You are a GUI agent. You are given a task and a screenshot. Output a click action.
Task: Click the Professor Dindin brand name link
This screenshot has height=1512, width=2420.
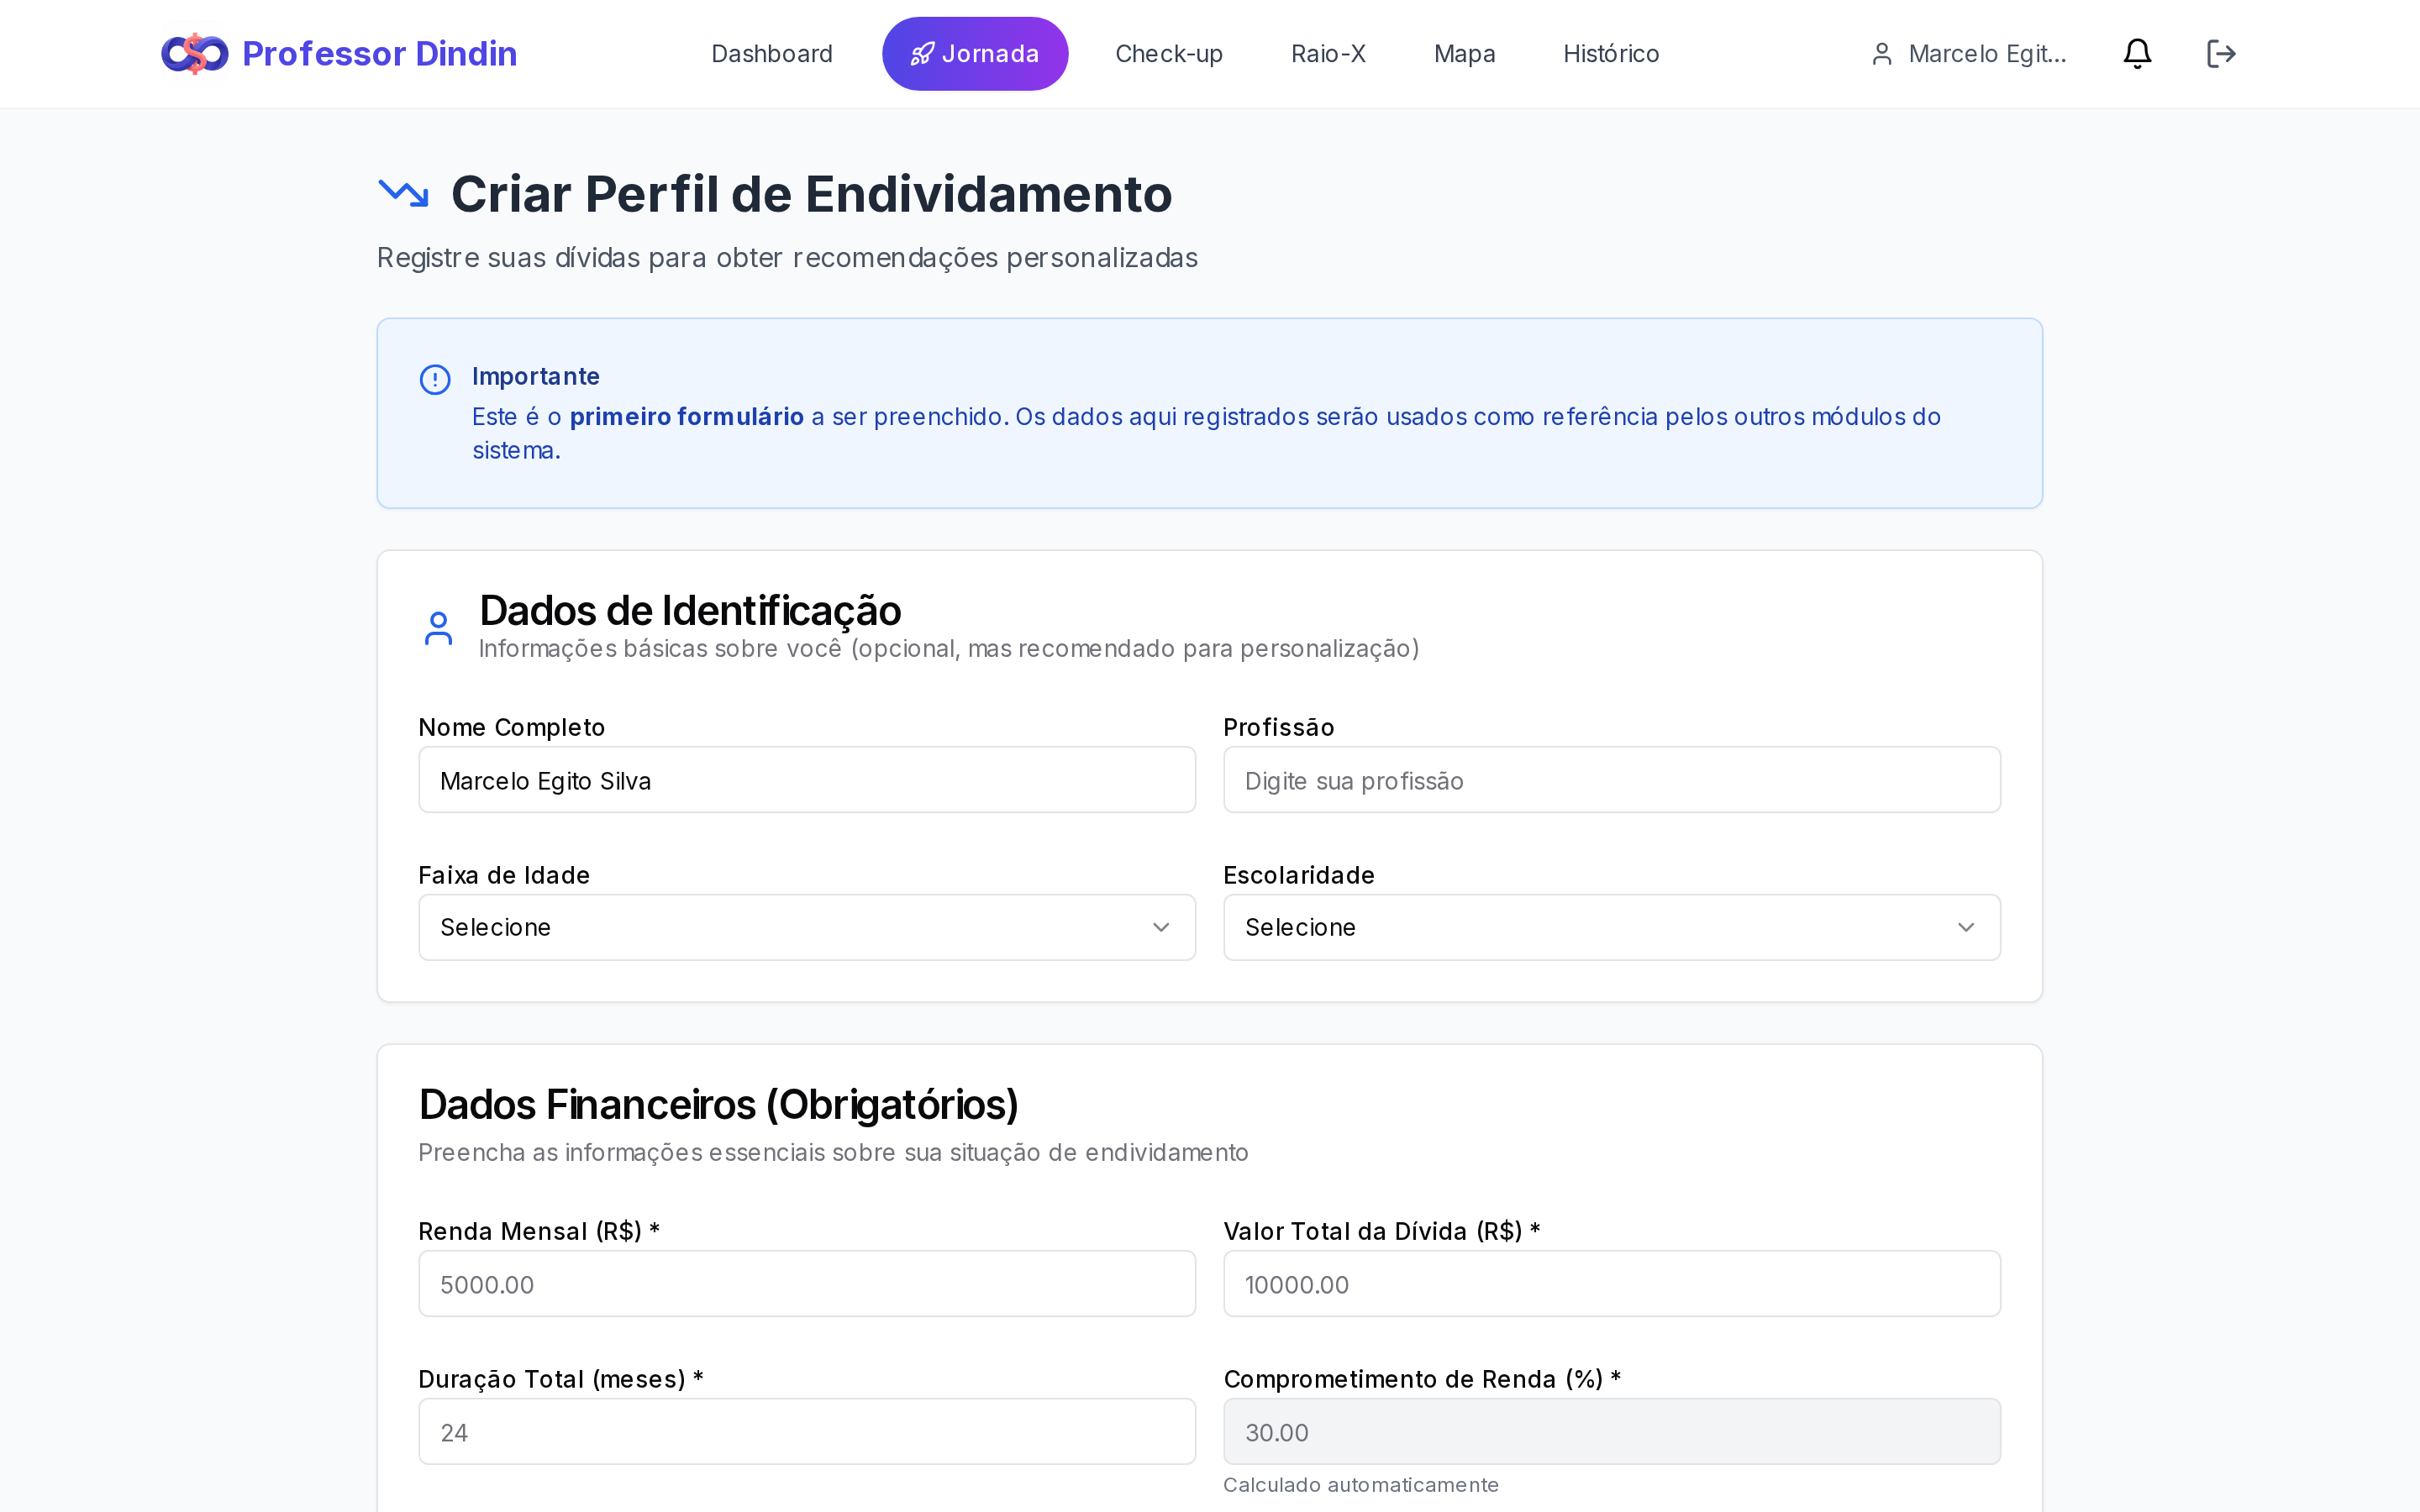pyautogui.click(x=380, y=54)
